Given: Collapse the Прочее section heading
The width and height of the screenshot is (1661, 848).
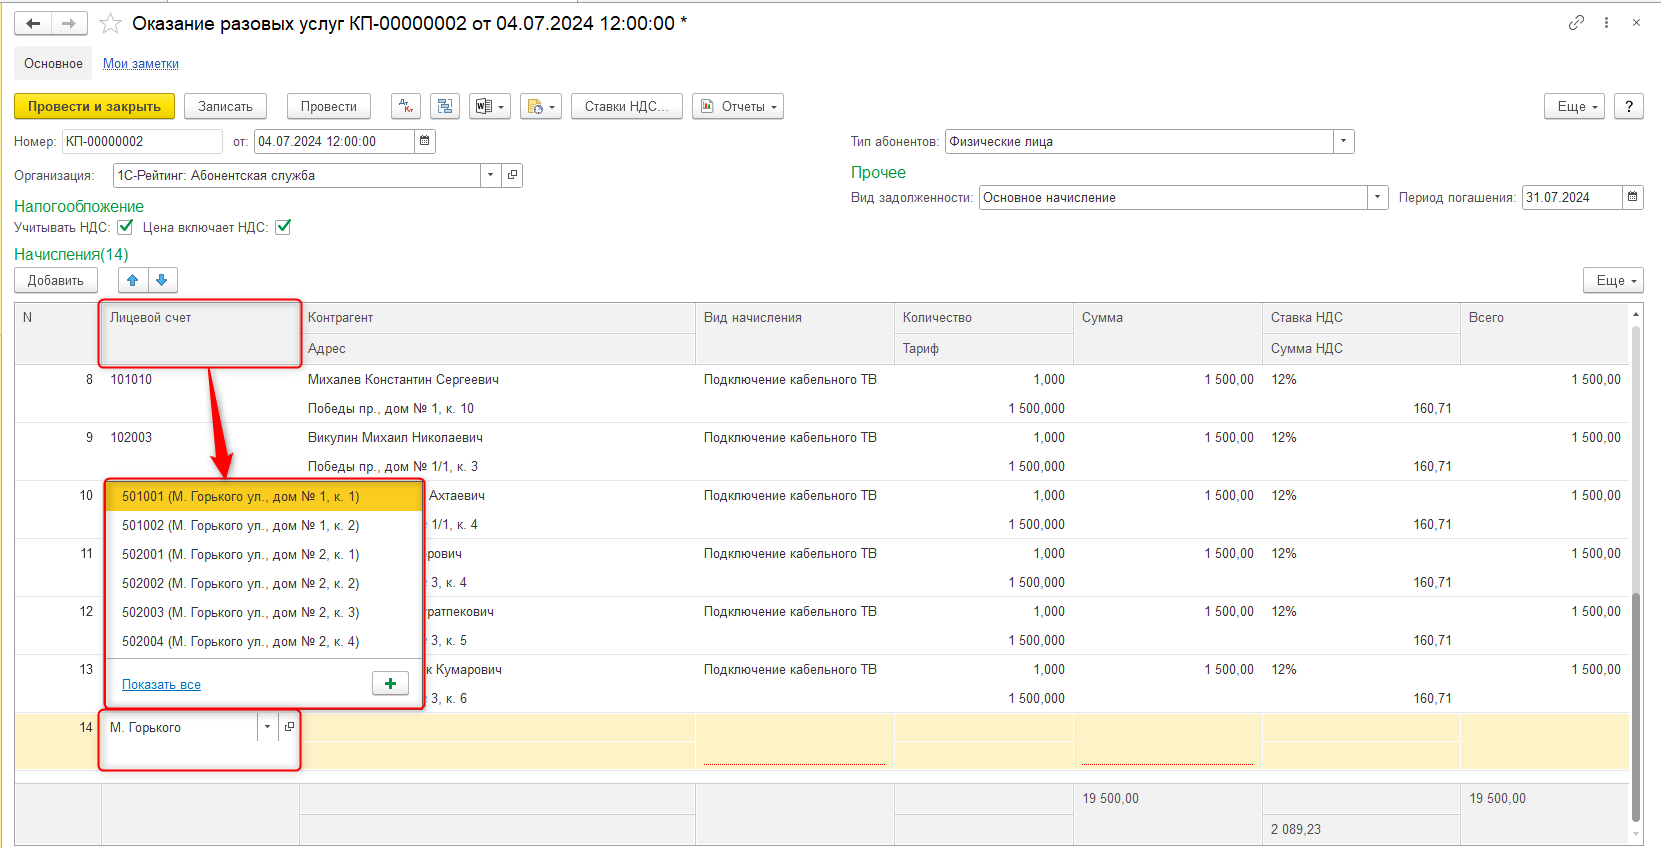Looking at the screenshot, I should (878, 172).
